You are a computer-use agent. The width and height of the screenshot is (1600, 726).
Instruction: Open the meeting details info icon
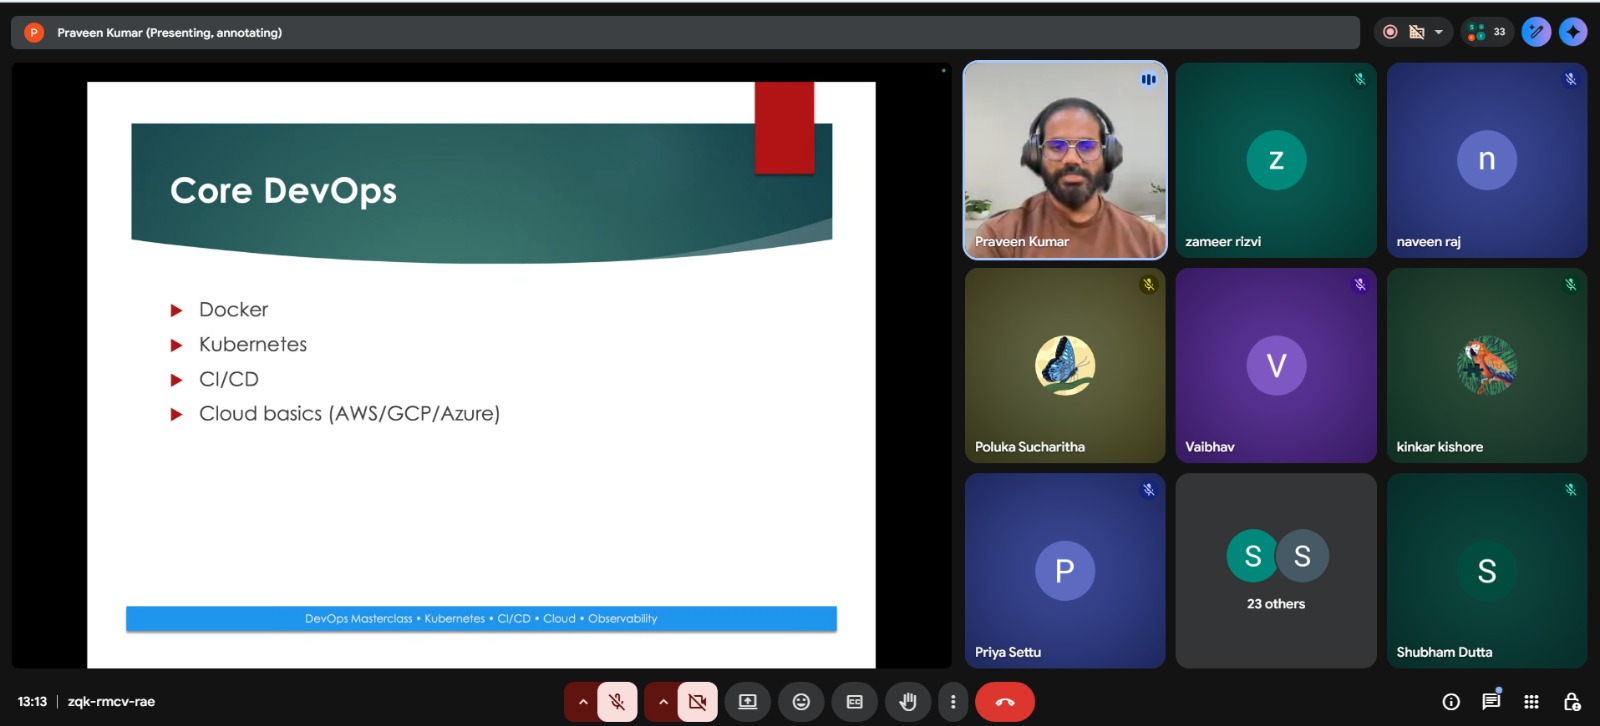click(1451, 702)
